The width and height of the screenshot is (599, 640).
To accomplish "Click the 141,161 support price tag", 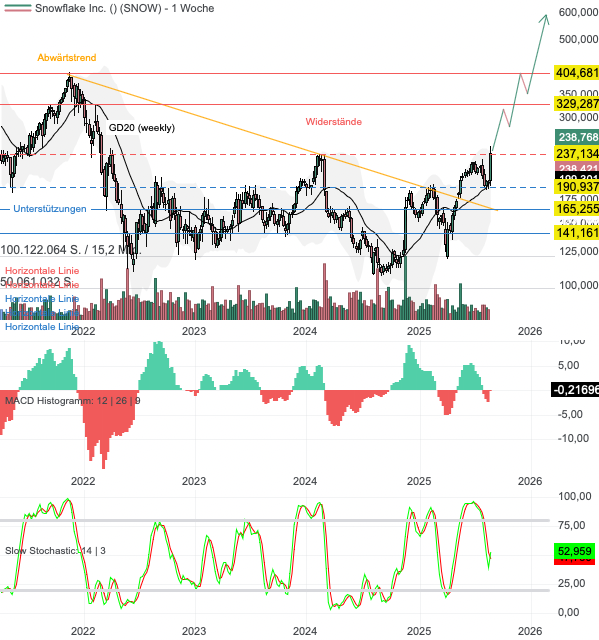I will (577, 233).
